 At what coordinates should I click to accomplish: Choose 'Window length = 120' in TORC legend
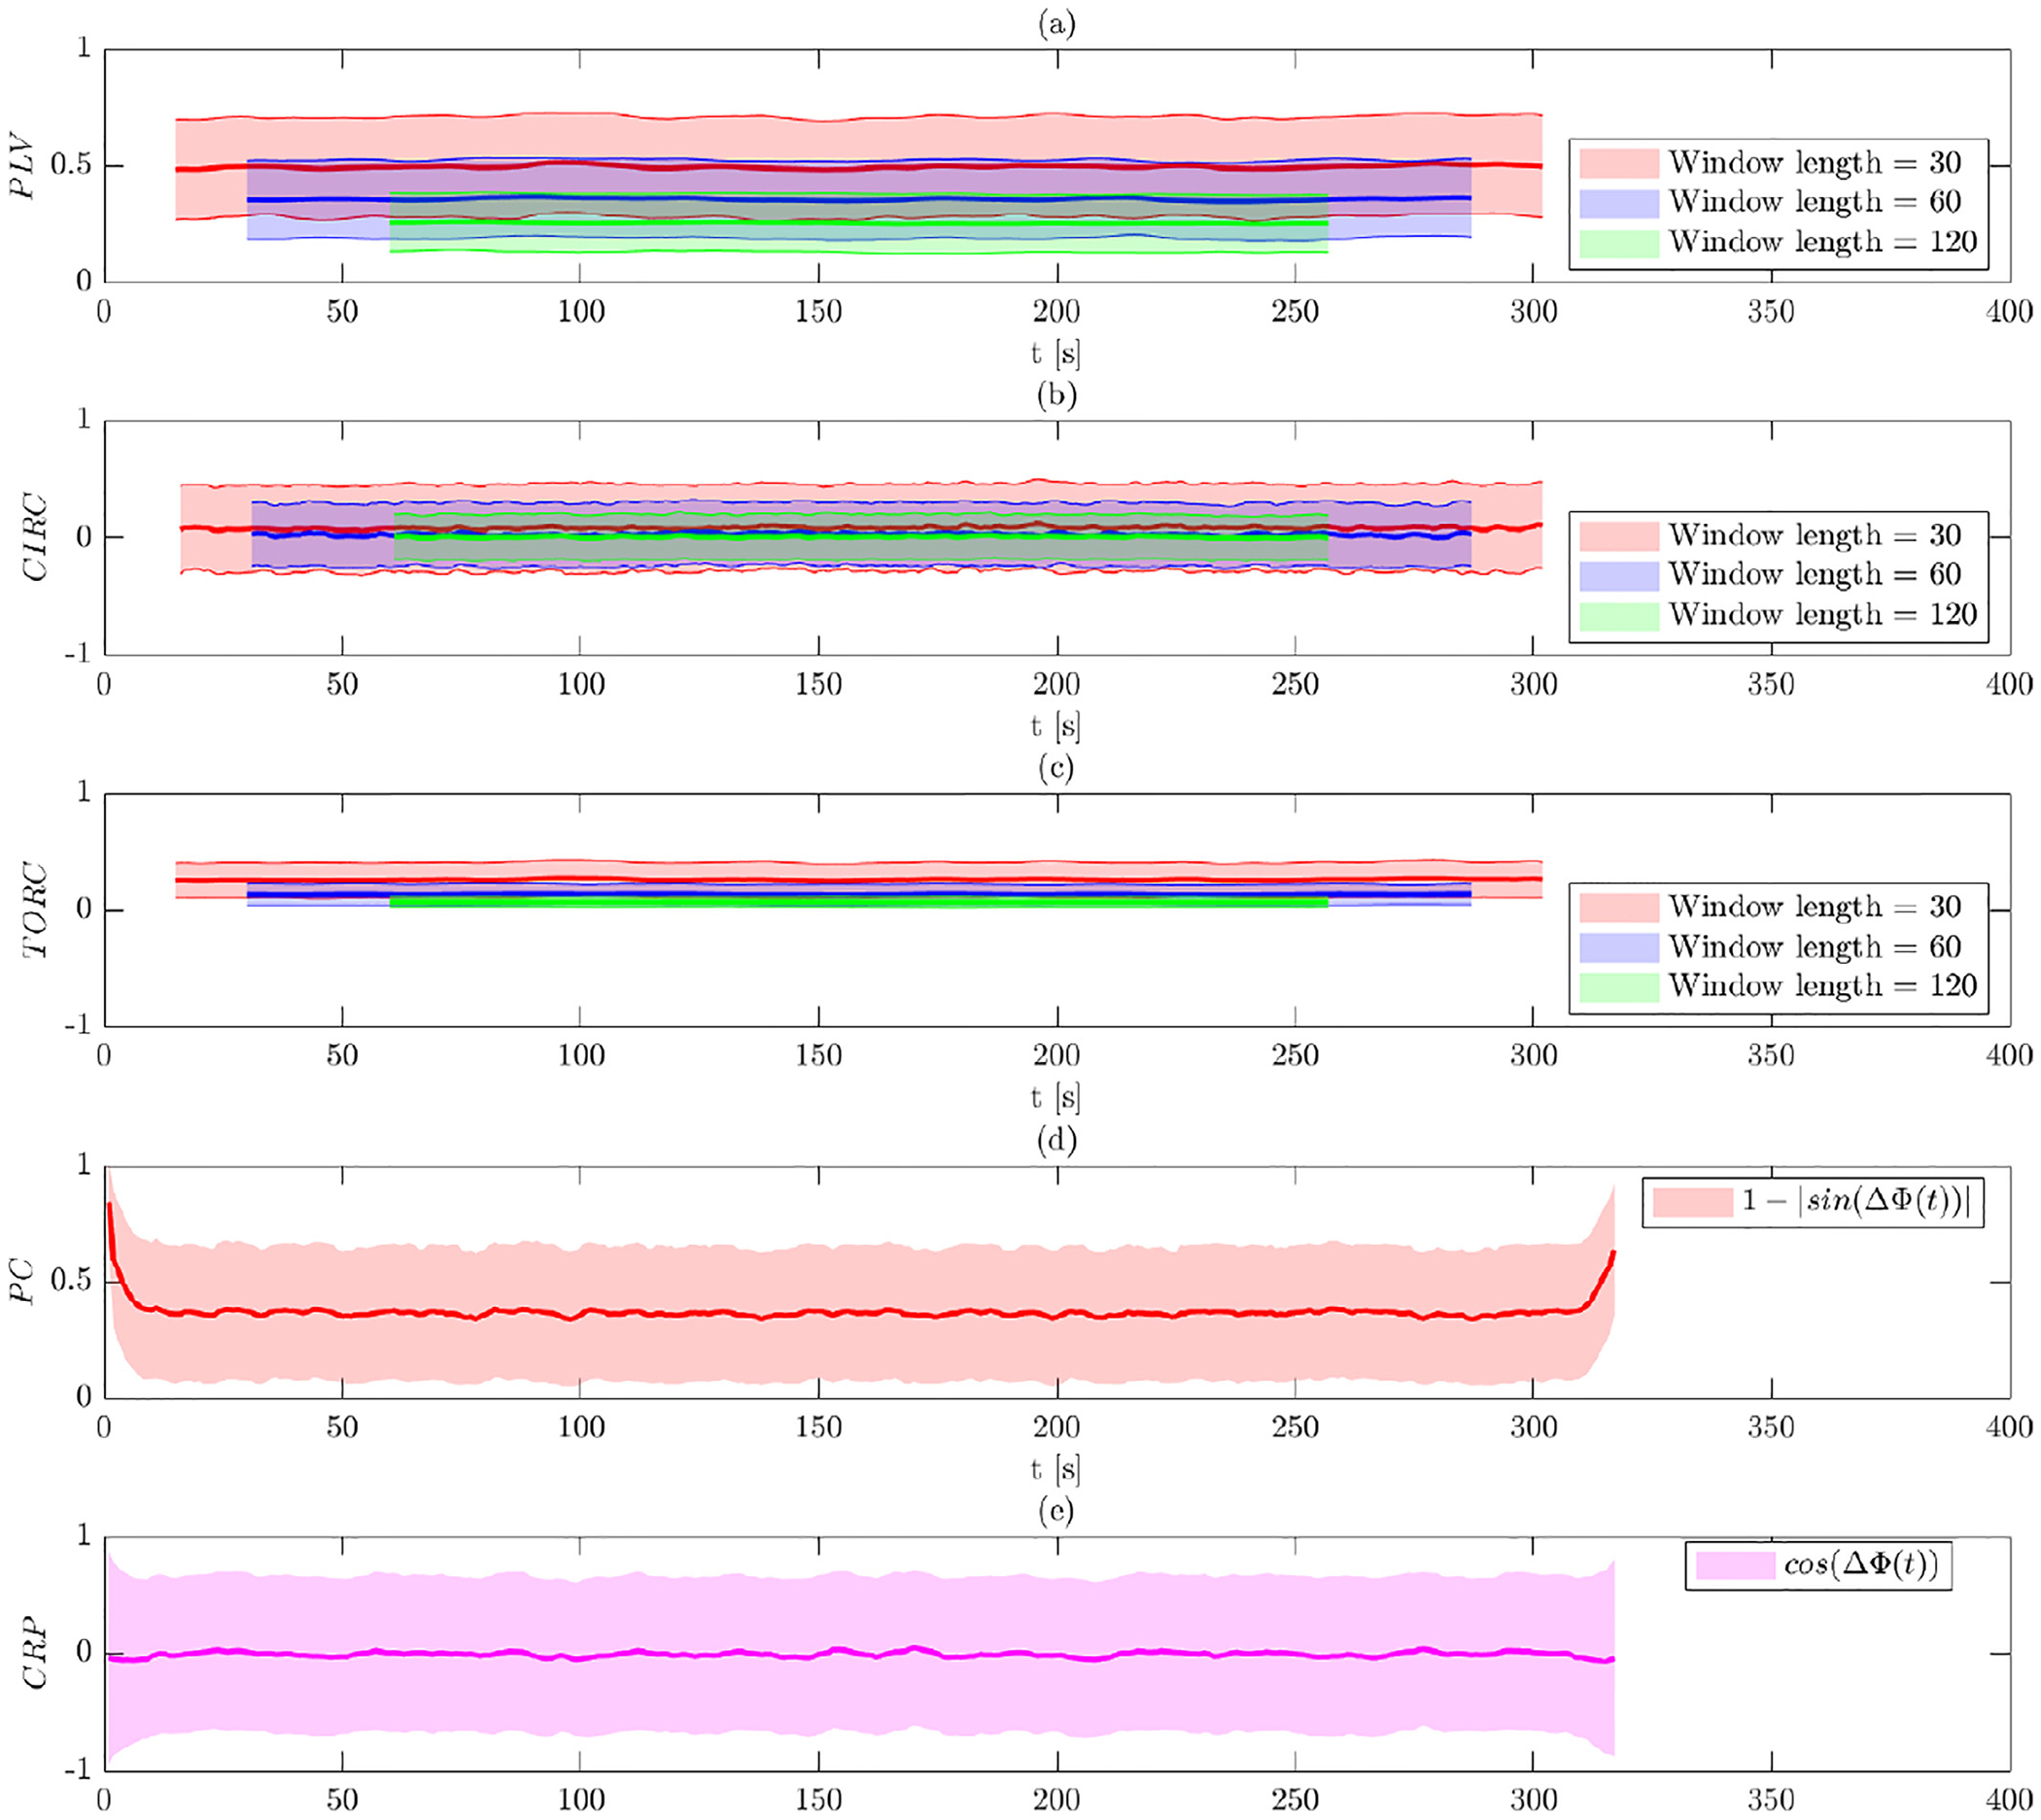tap(1823, 987)
